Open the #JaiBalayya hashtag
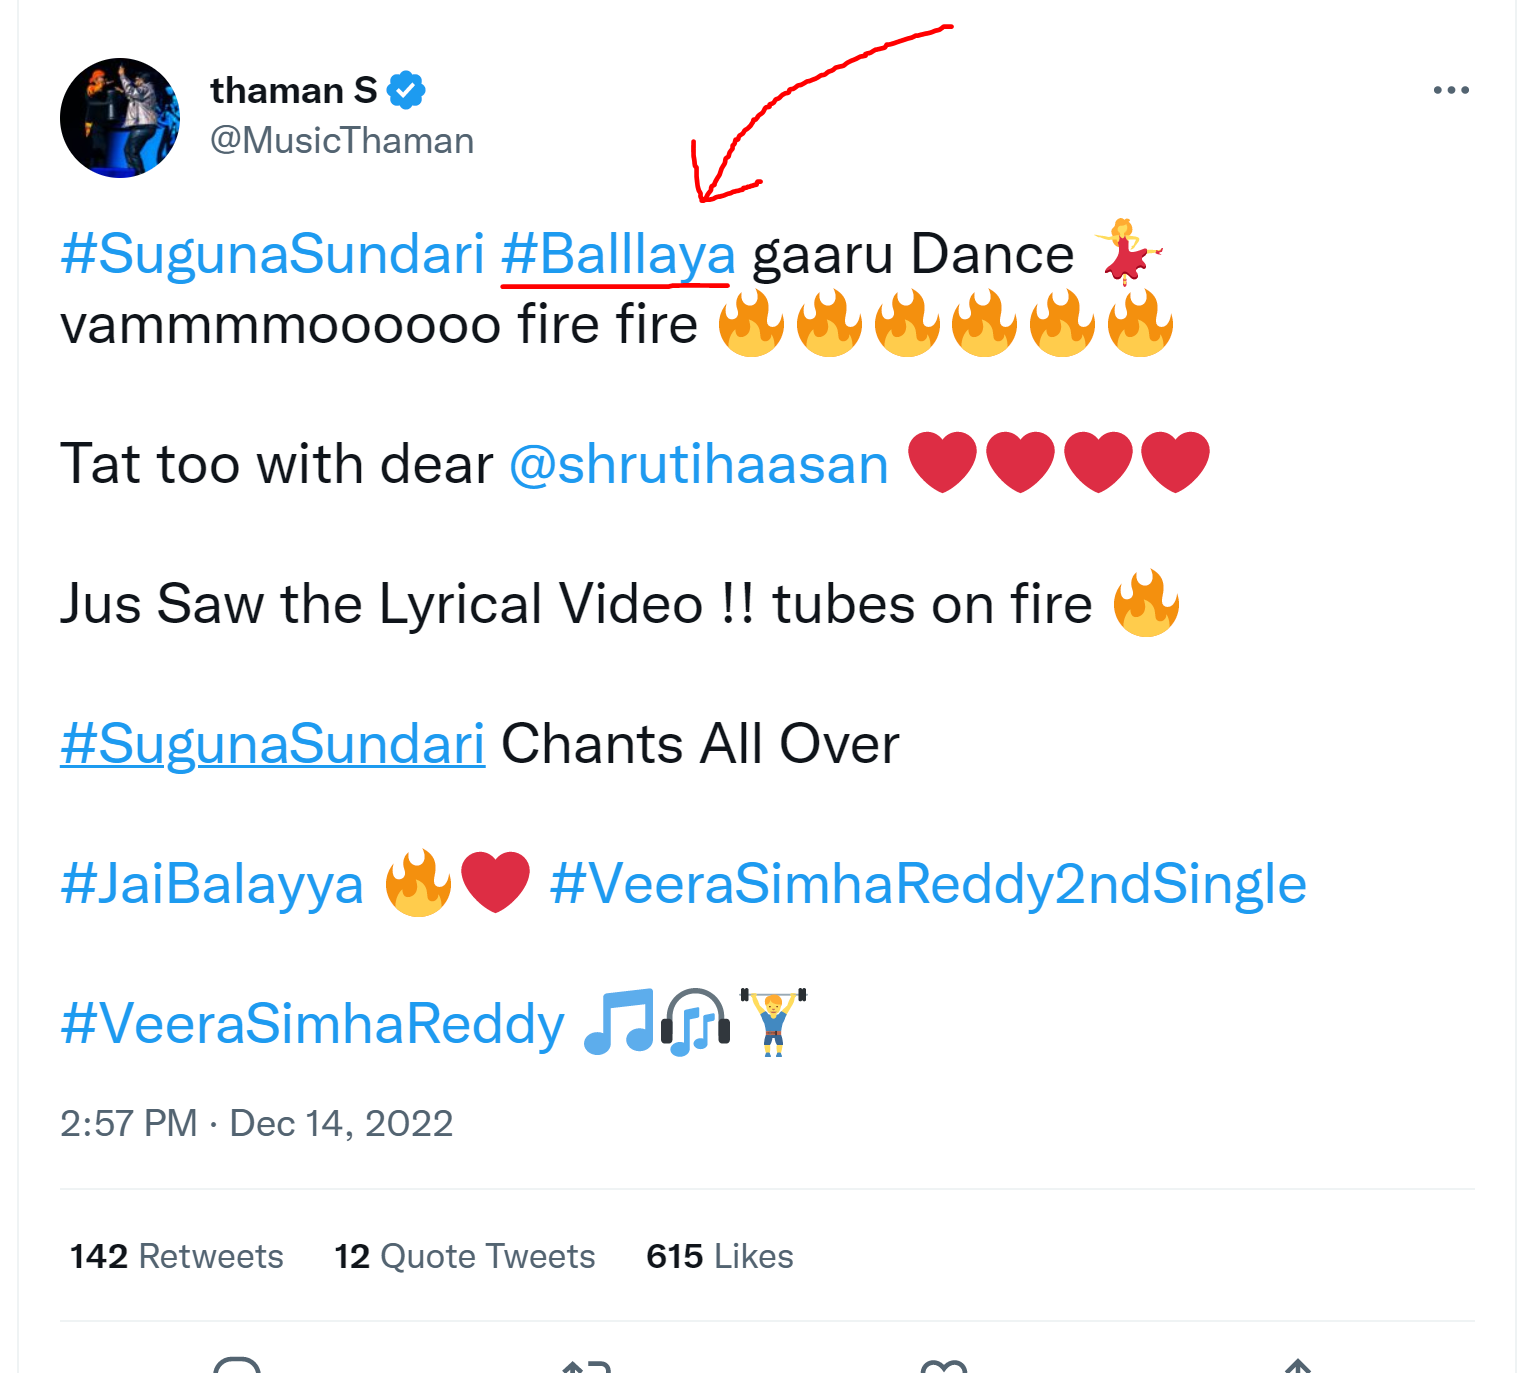 pos(212,884)
